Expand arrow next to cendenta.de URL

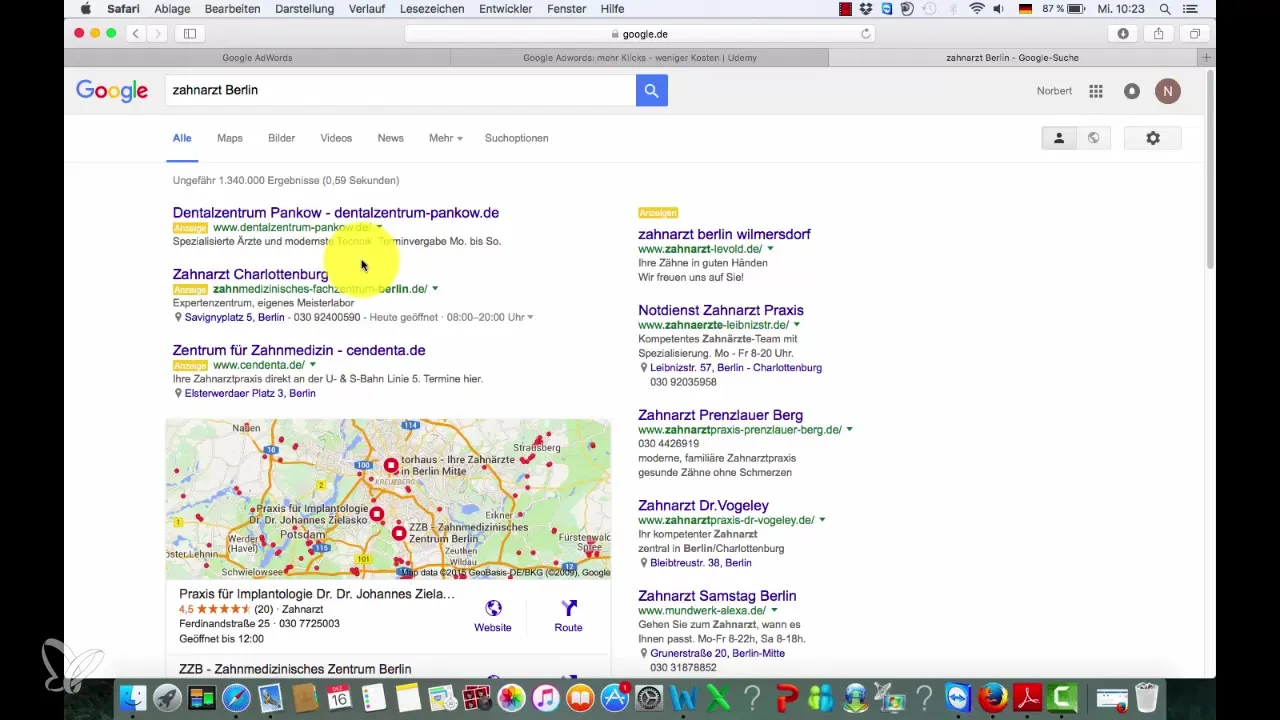[313, 365]
